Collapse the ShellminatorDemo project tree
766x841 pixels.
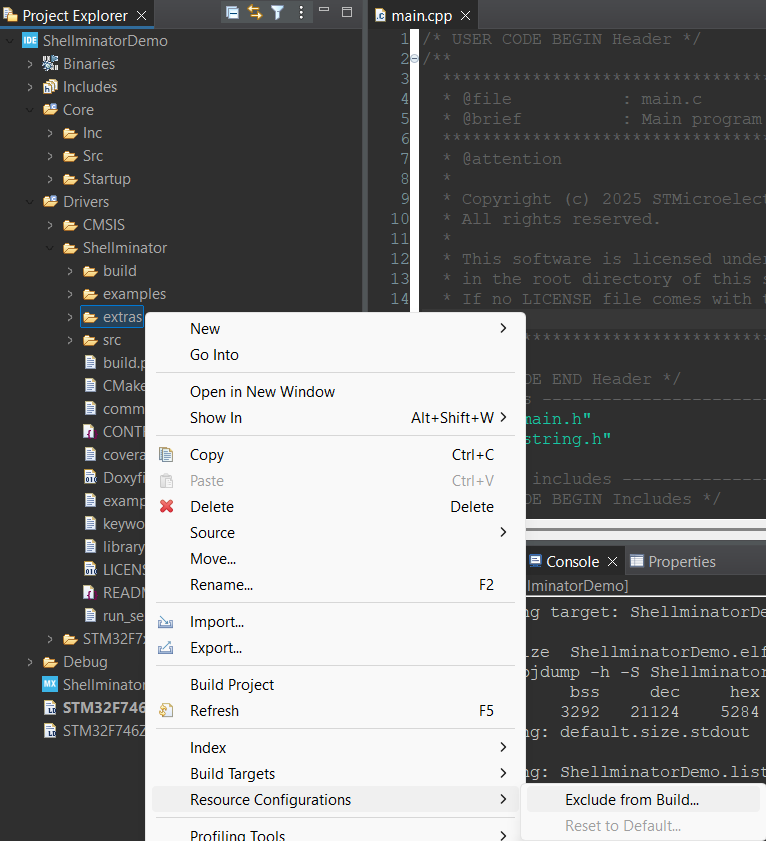pos(10,40)
